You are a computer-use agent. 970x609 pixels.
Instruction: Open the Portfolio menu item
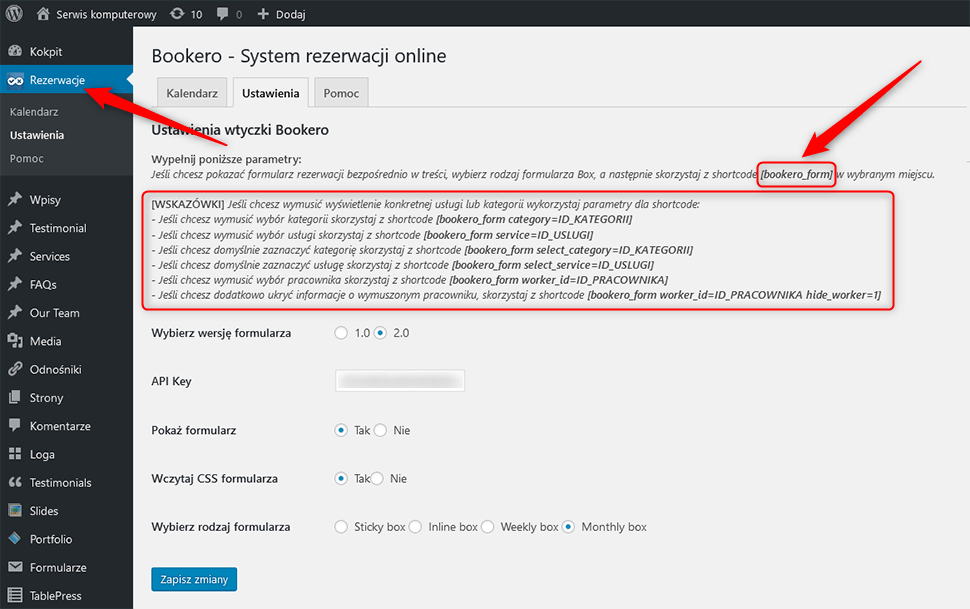66,539
